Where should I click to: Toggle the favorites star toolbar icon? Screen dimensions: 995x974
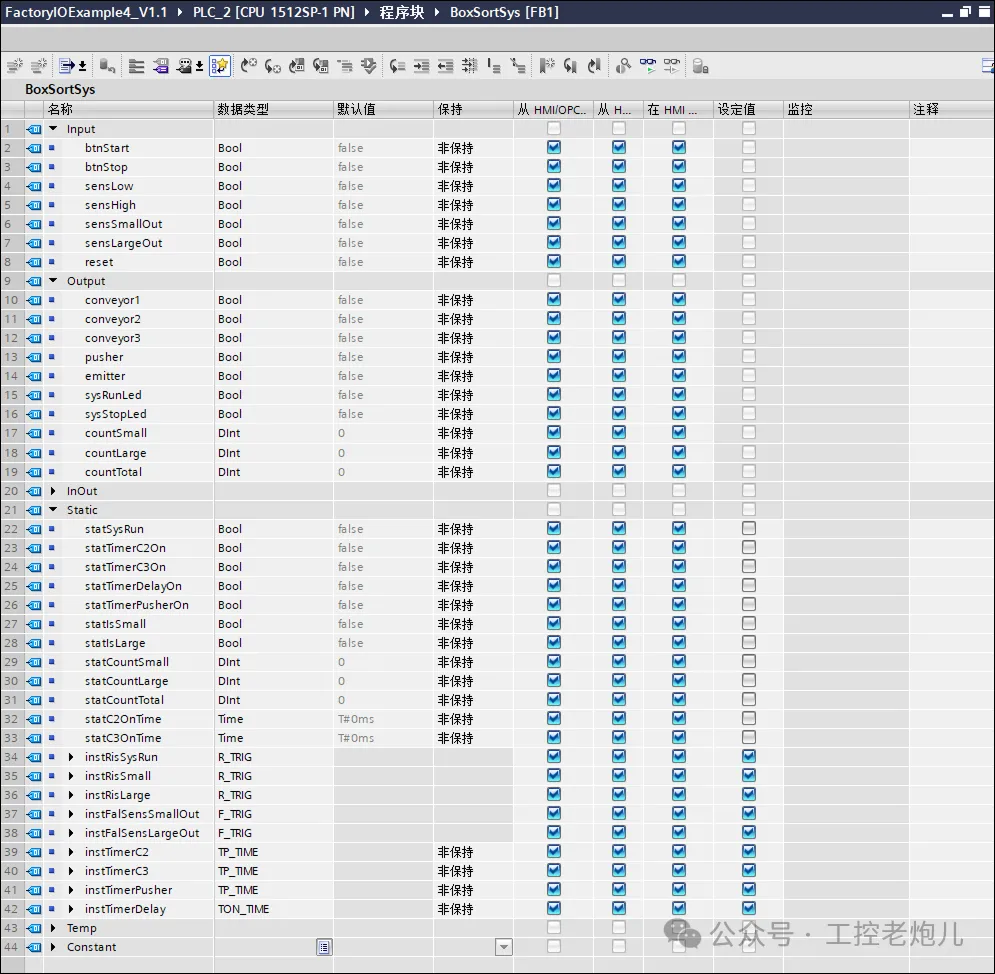[x=220, y=65]
